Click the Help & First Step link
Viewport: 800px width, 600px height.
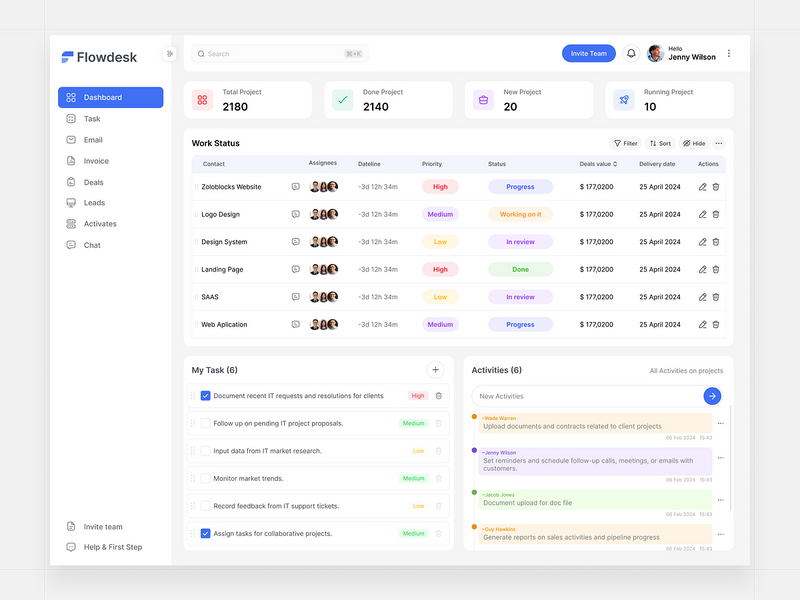point(110,547)
